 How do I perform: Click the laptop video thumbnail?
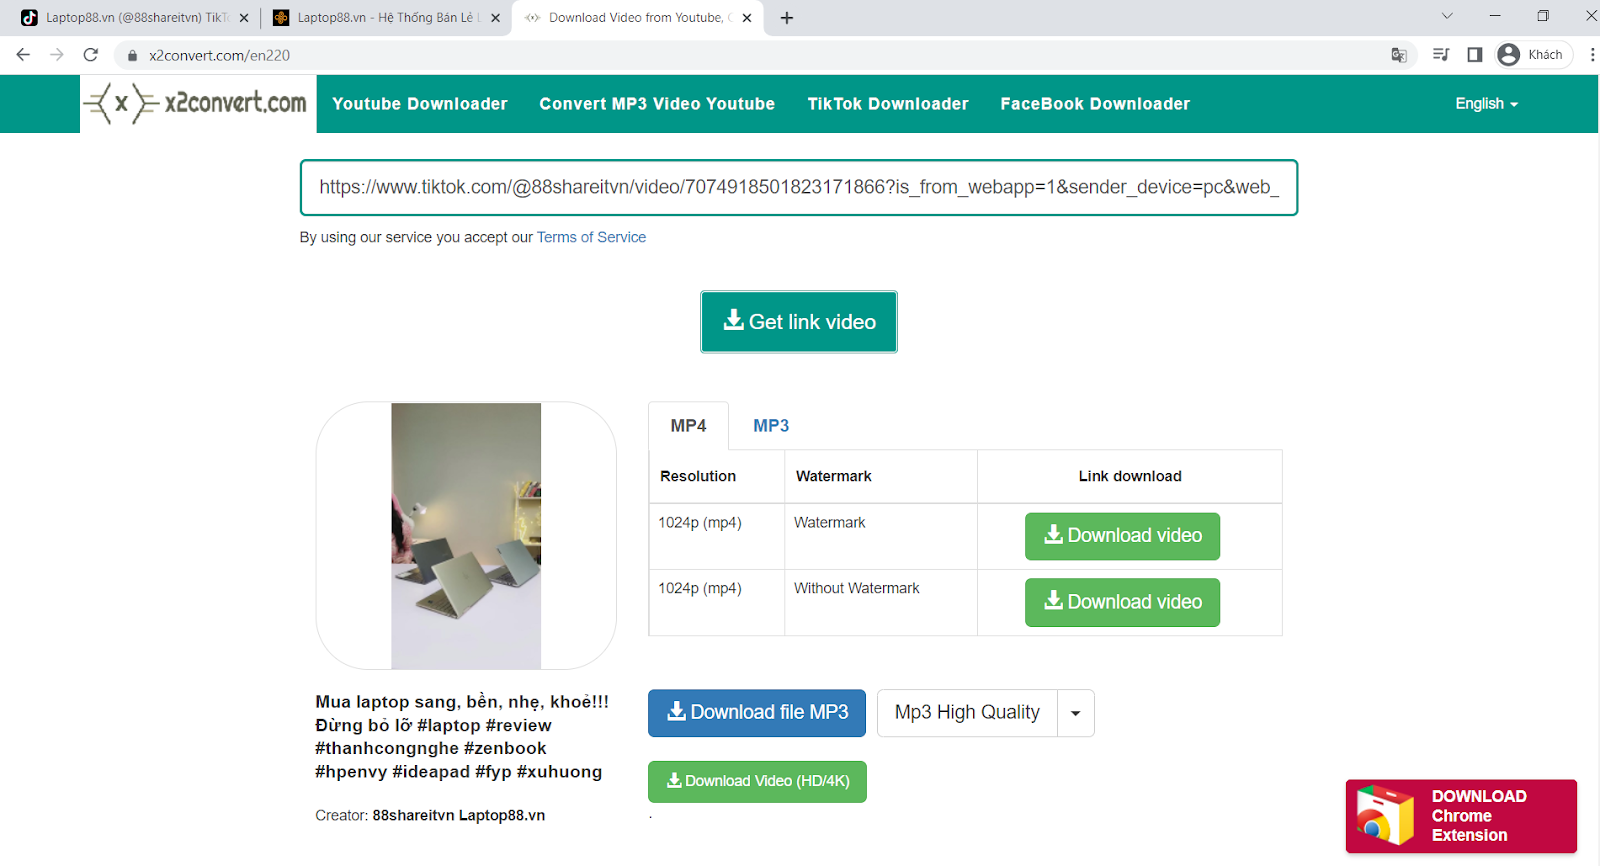pos(466,536)
